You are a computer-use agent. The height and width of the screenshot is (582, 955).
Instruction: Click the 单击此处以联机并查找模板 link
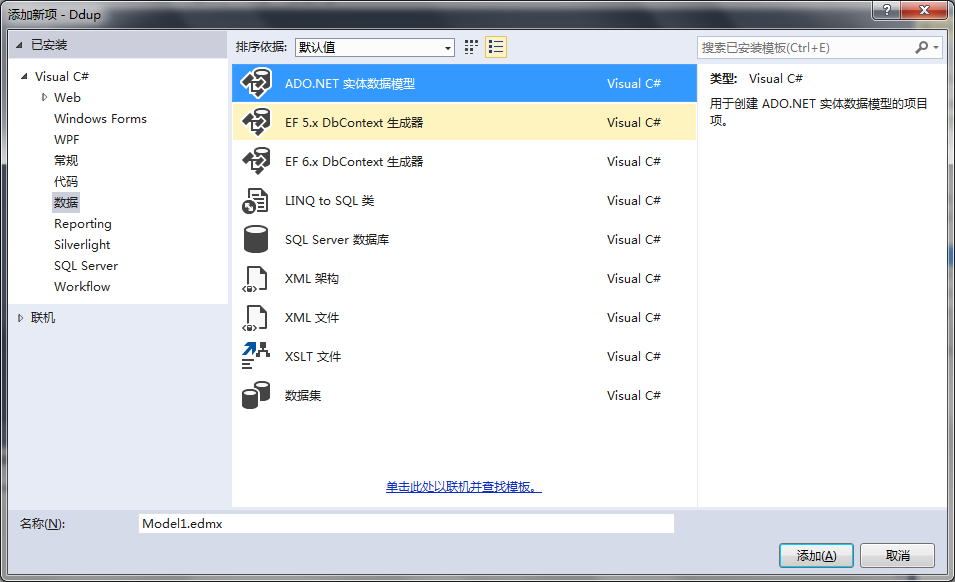[x=463, y=486]
